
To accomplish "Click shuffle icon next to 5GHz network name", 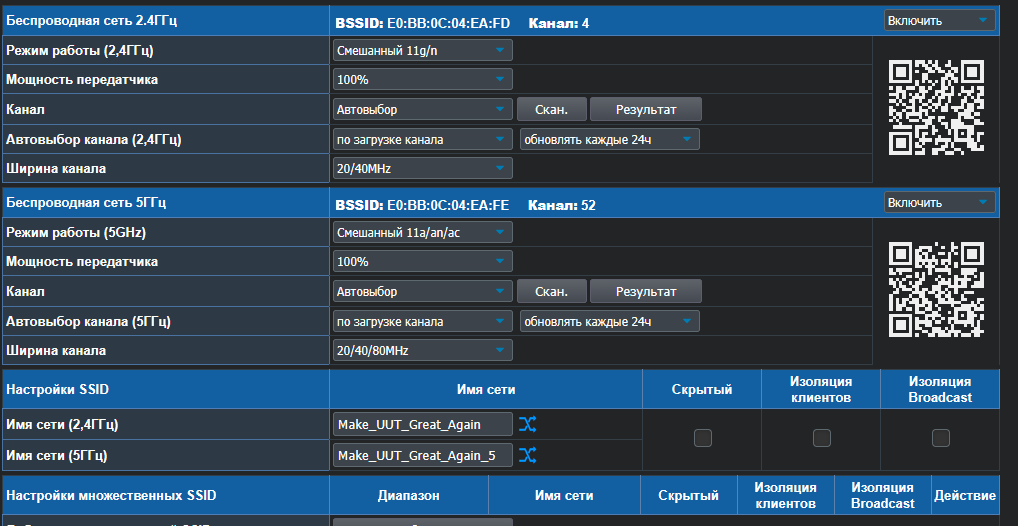I will [x=528, y=456].
